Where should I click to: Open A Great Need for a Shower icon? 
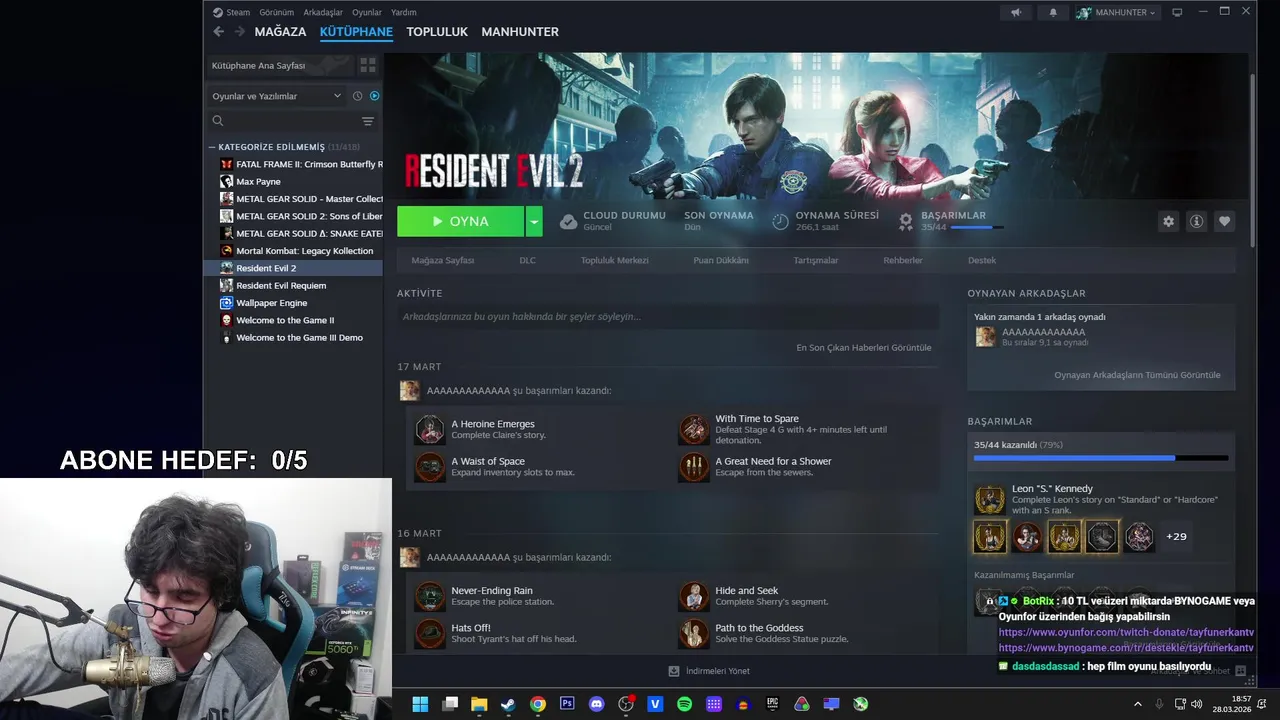coord(694,467)
